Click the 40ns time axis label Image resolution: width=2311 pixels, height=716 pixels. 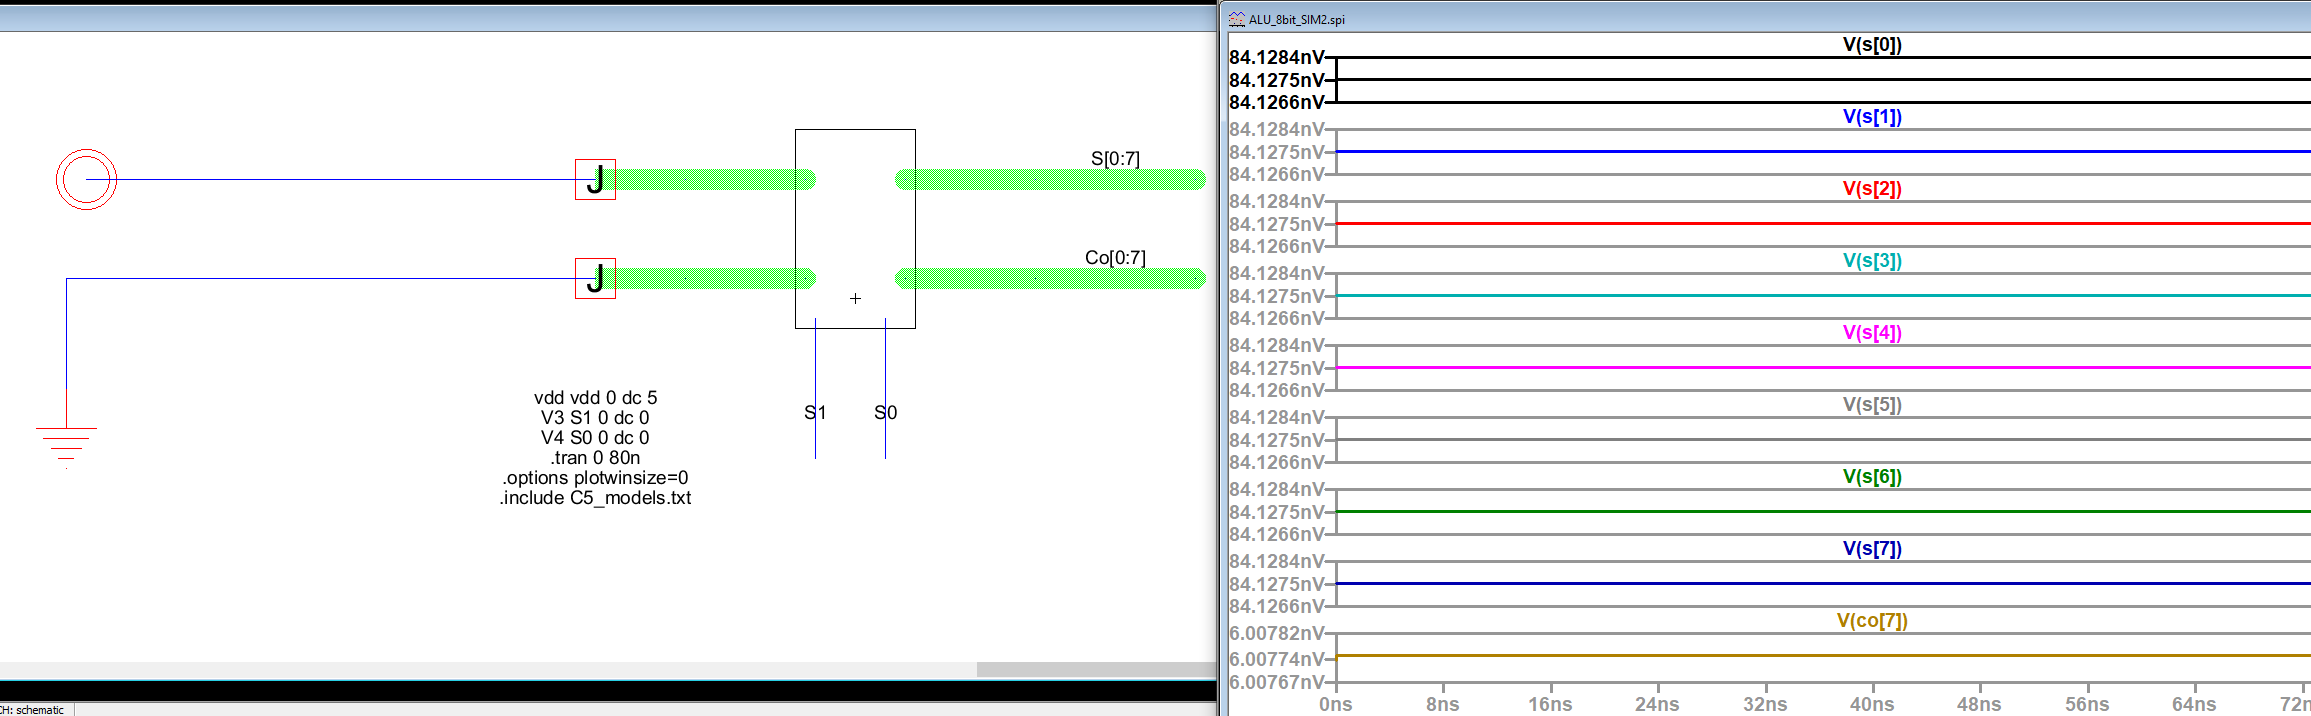coord(1872,704)
